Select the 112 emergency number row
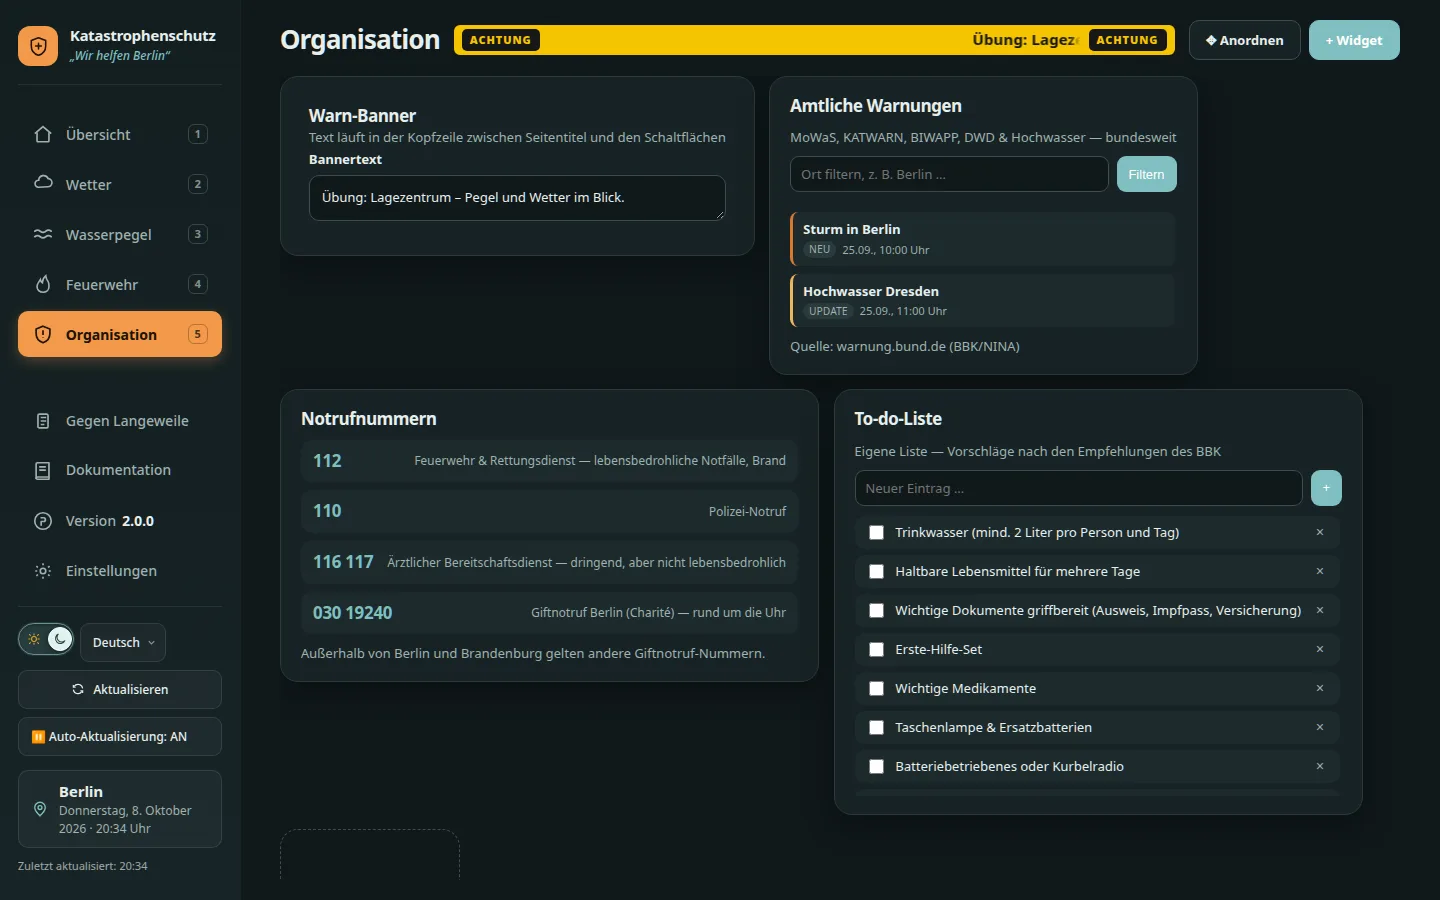This screenshot has width=1440, height=900. coord(549,461)
